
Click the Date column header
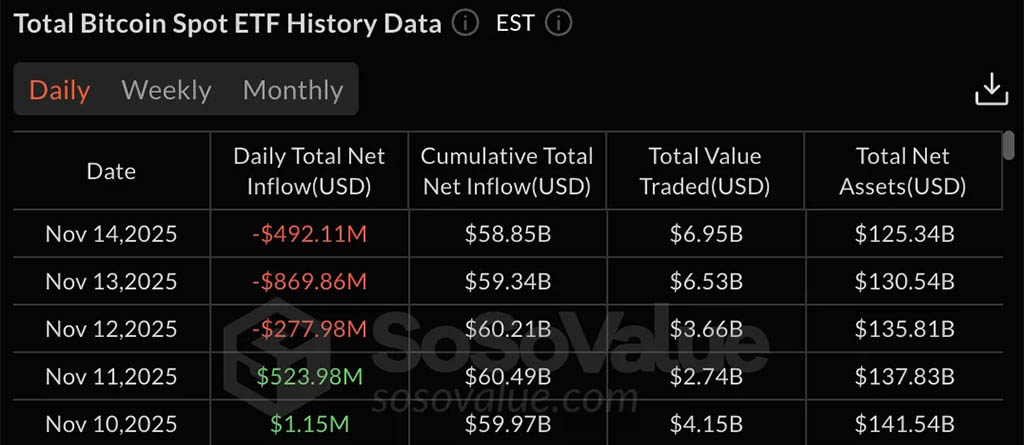[111, 171]
